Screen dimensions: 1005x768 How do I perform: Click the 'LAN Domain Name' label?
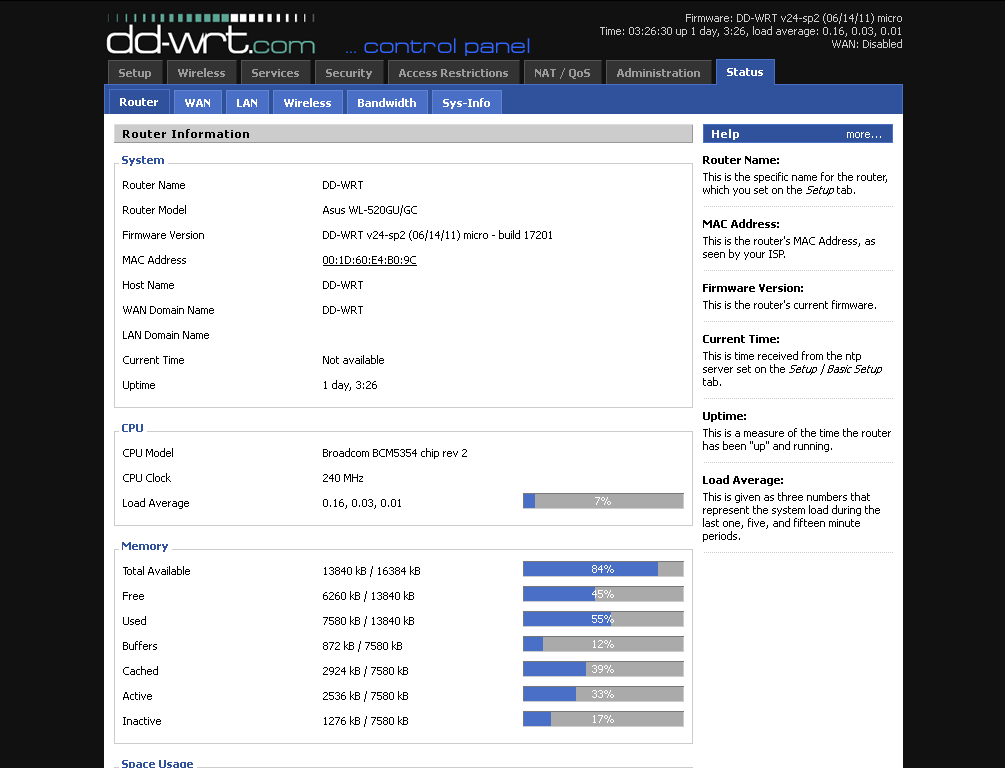click(165, 335)
